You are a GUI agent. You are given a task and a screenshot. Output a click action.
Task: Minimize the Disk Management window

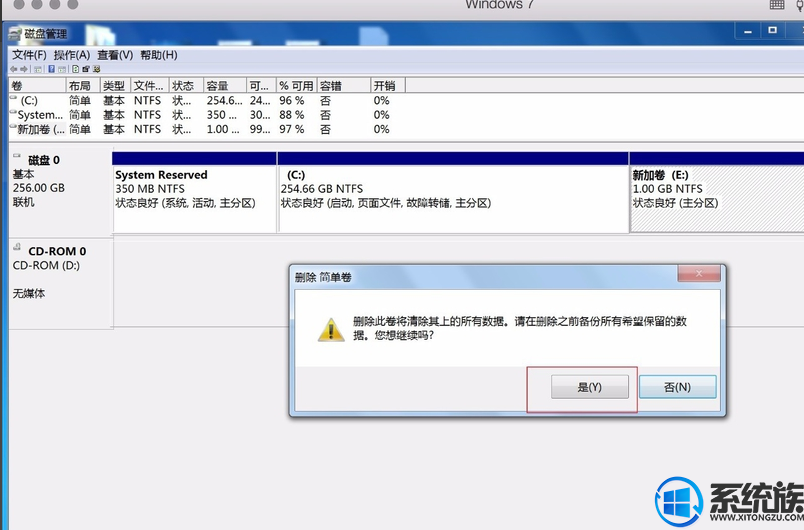pos(748,32)
